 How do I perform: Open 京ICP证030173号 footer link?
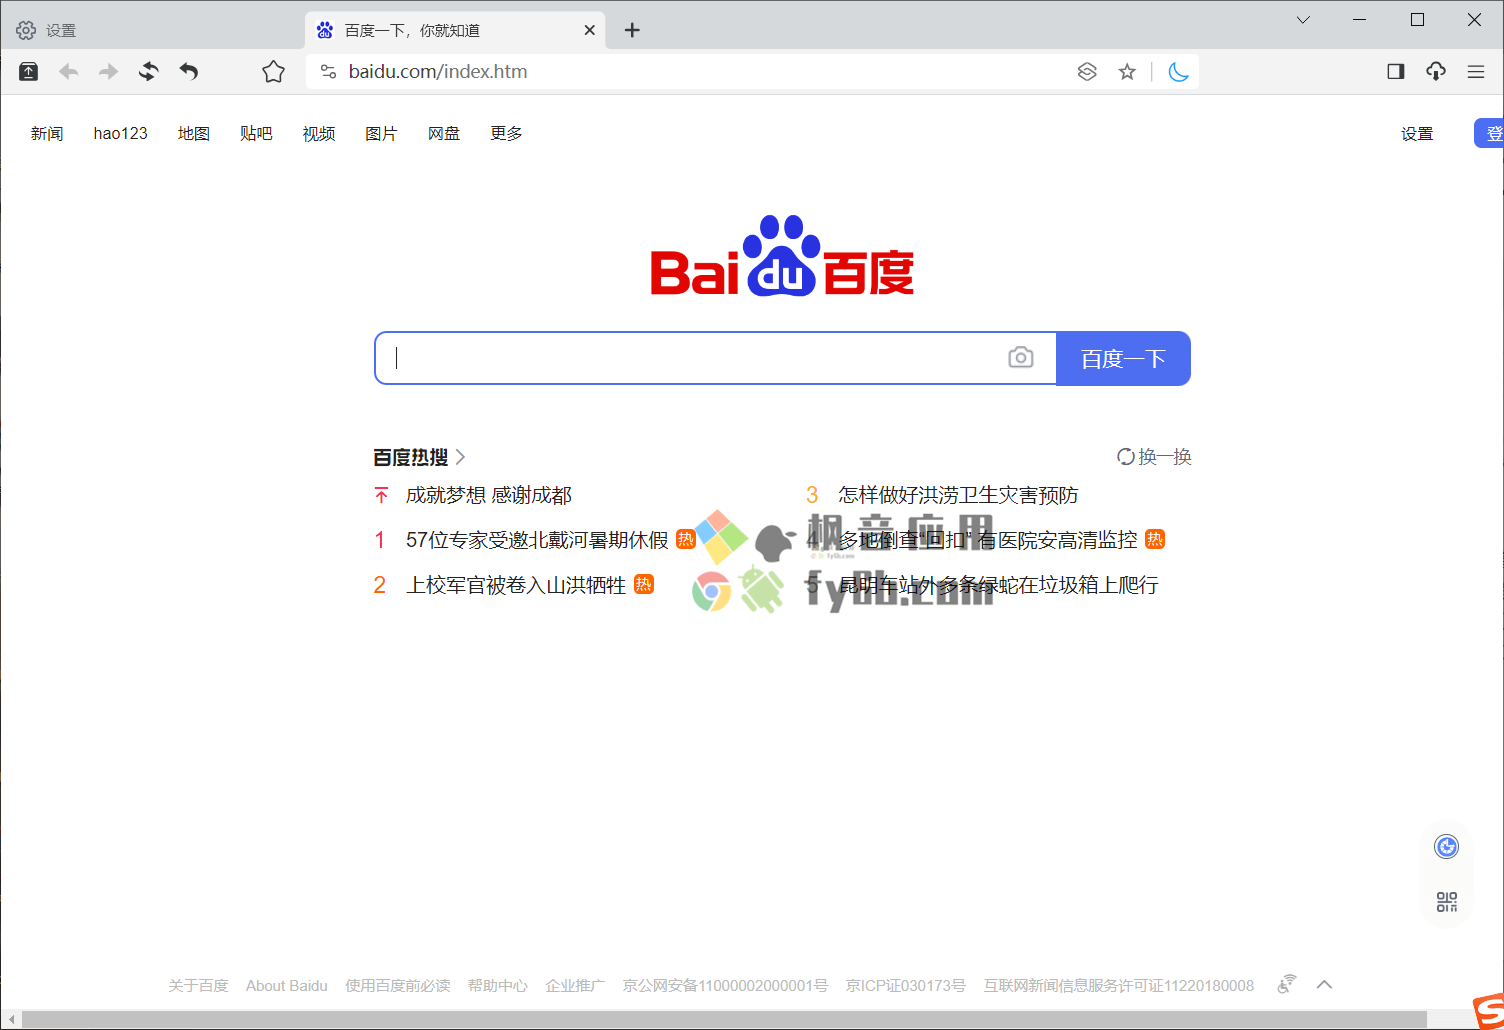[906, 985]
